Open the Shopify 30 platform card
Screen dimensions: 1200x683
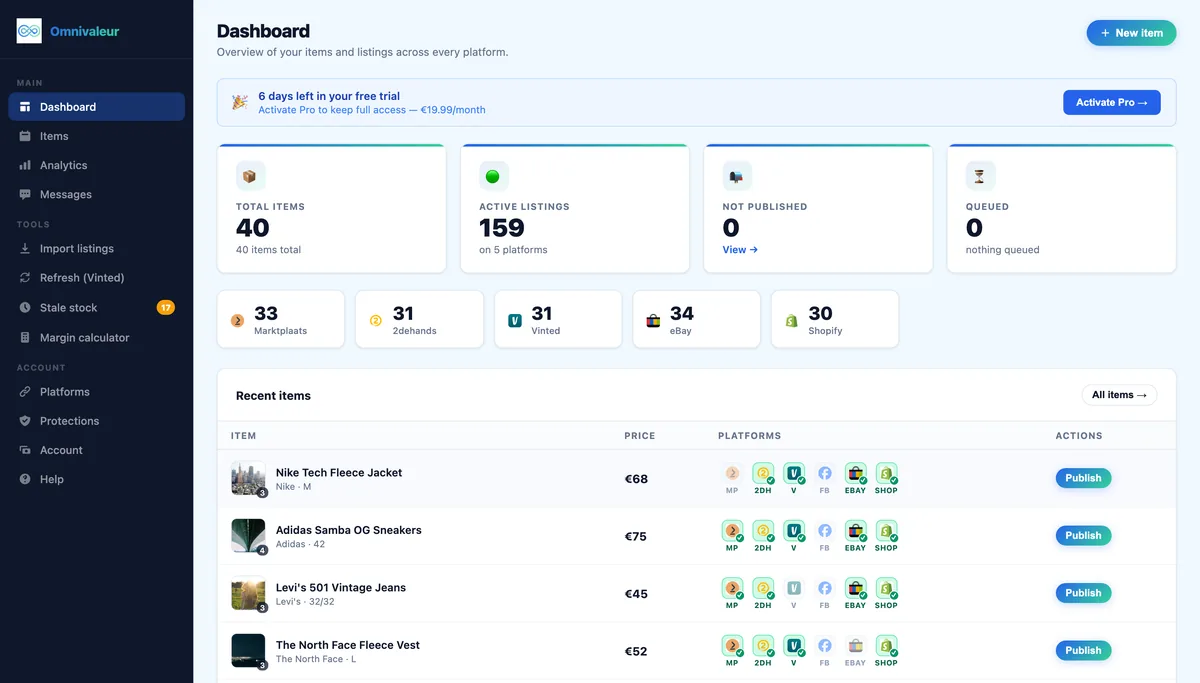(835, 320)
